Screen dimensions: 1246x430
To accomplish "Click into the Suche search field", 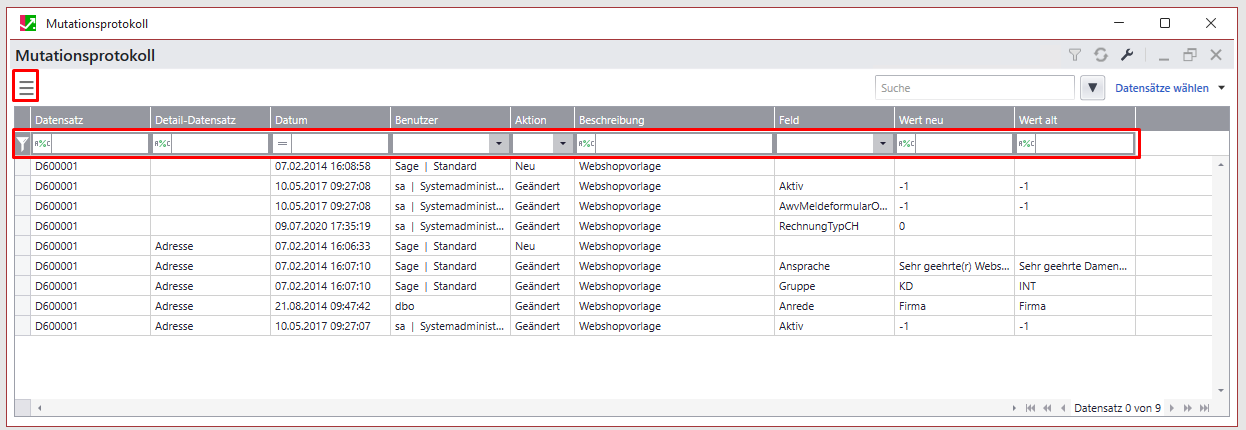I will pyautogui.click(x=974, y=88).
